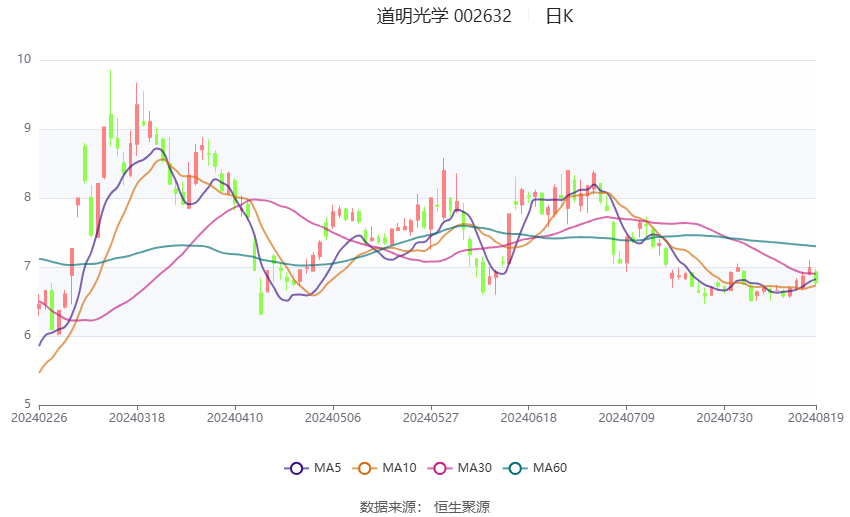Click x-axis date label 20240410

(x=235, y=418)
